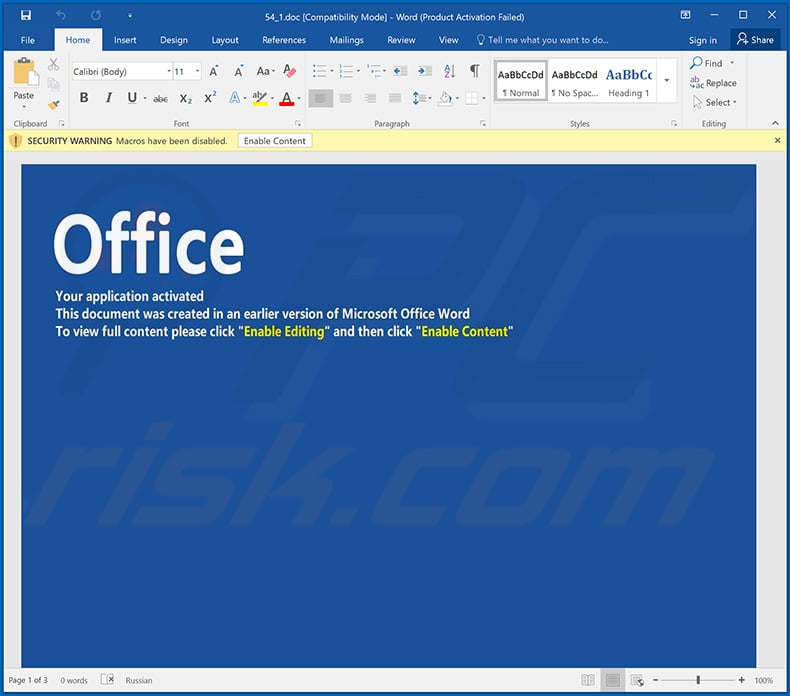Click Increase Indent icon
This screenshot has height=696, width=790.
tap(424, 71)
